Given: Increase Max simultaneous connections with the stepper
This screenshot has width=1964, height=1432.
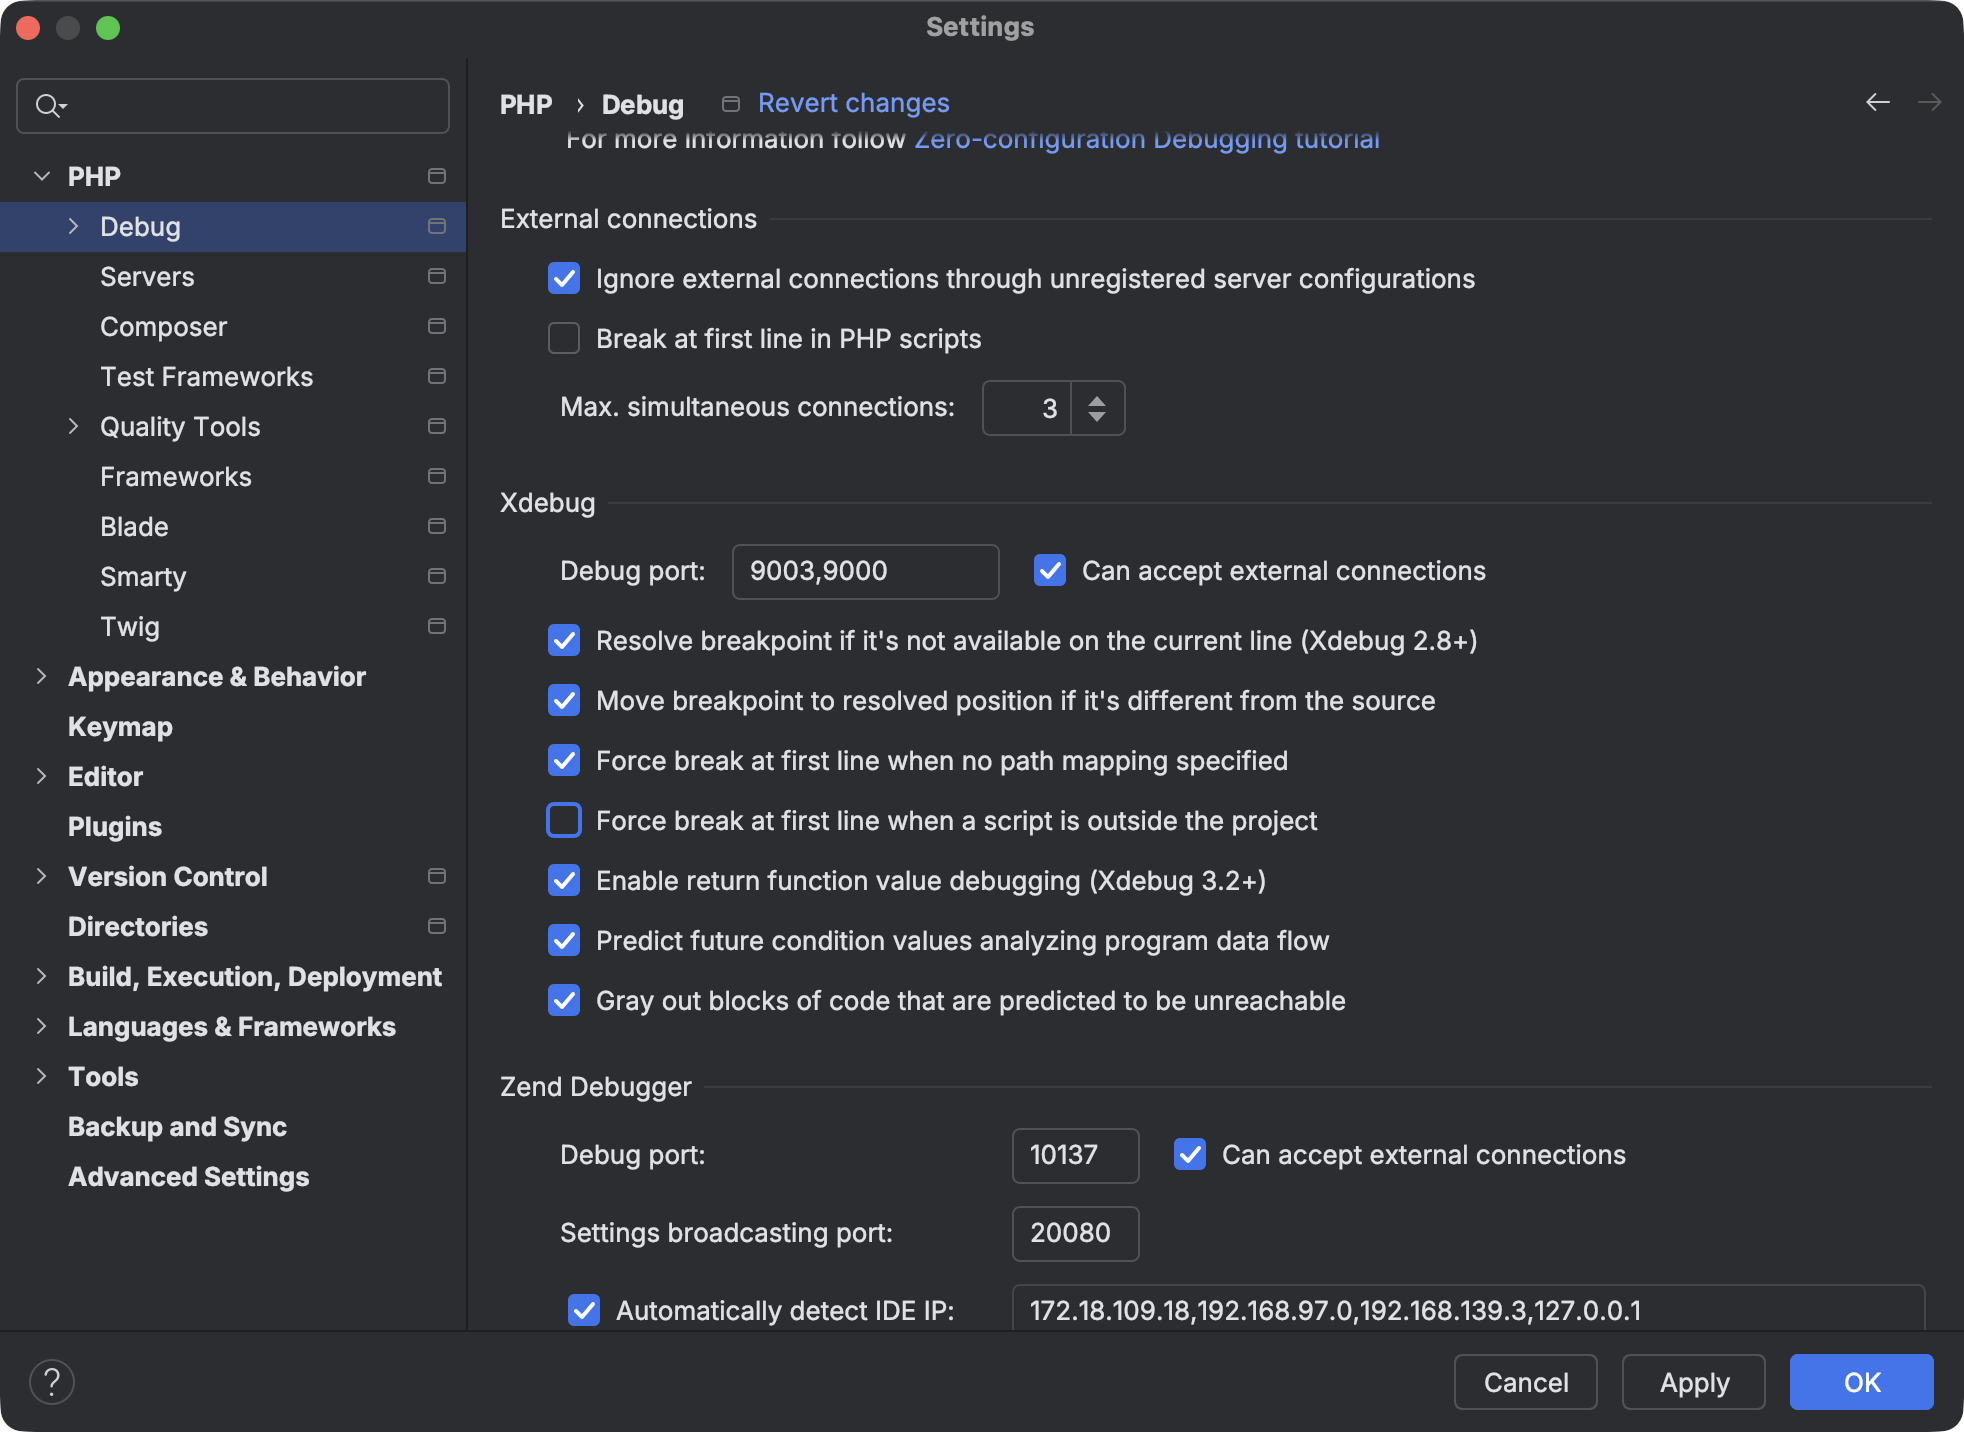Looking at the screenshot, I should 1097,398.
